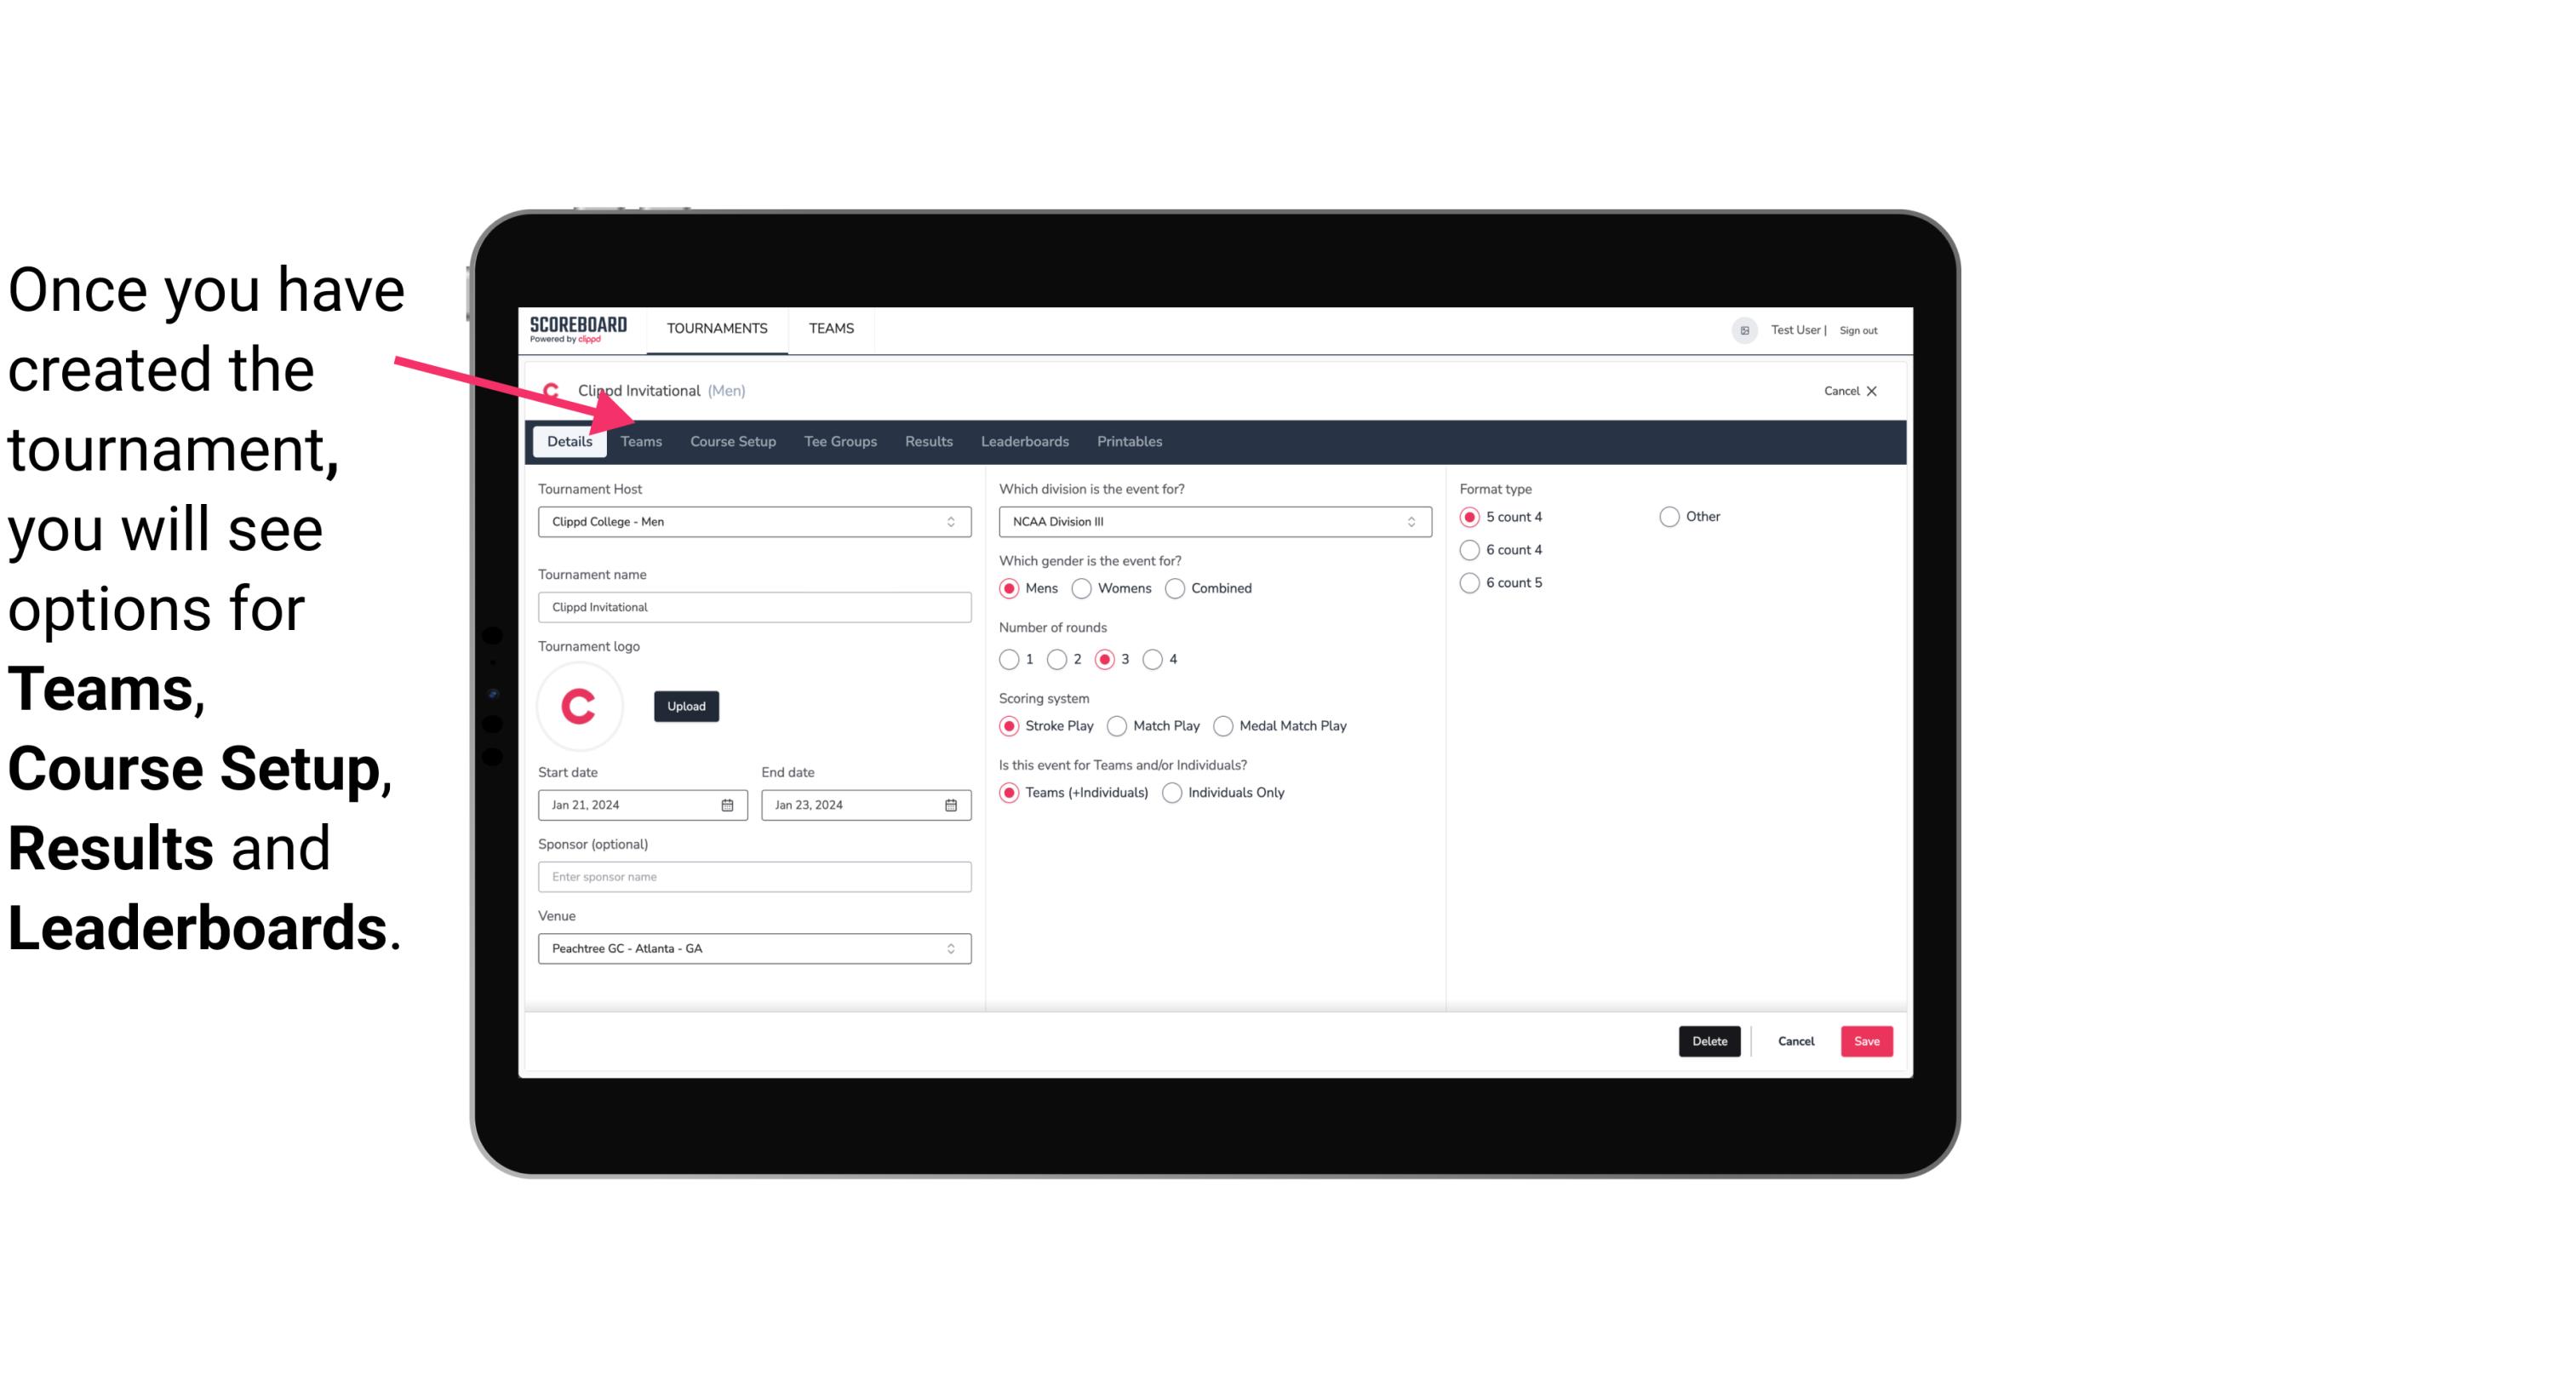Viewport: 2576px width, 1386px height.
Task: Click the Save button
Action: coord(1866,1041)
